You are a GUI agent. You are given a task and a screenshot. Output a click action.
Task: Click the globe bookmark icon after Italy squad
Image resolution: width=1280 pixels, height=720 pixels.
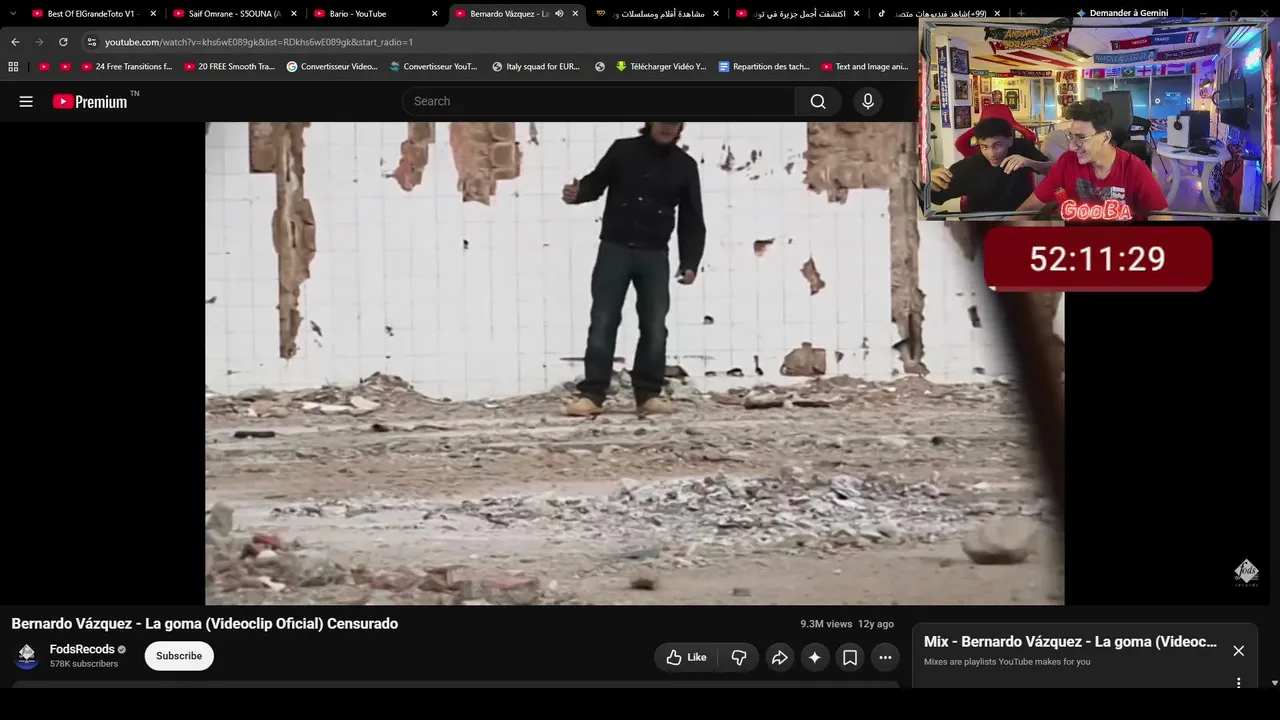pyautogui.click(x=600, y=67)
